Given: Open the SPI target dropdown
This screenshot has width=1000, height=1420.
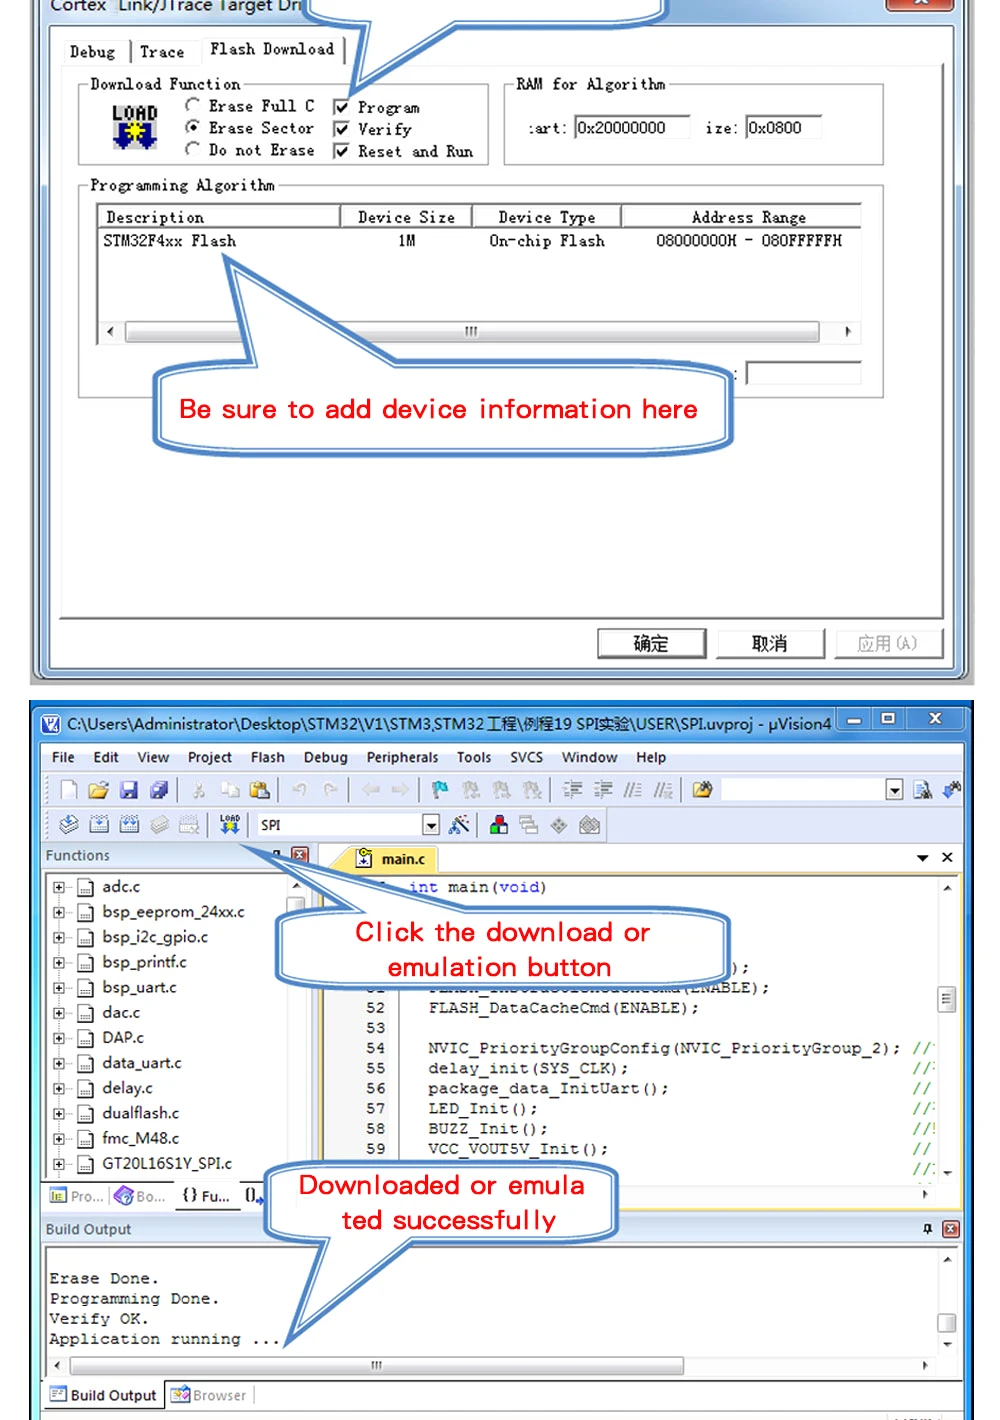Looking at the screenshot, I should tap(431, 825).
